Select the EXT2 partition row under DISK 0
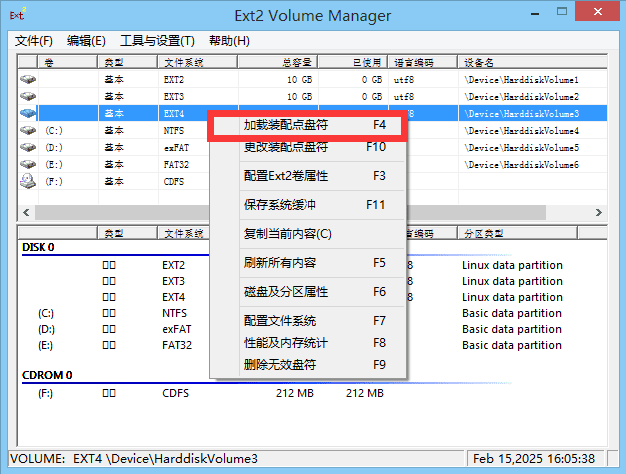 (312, 265)
